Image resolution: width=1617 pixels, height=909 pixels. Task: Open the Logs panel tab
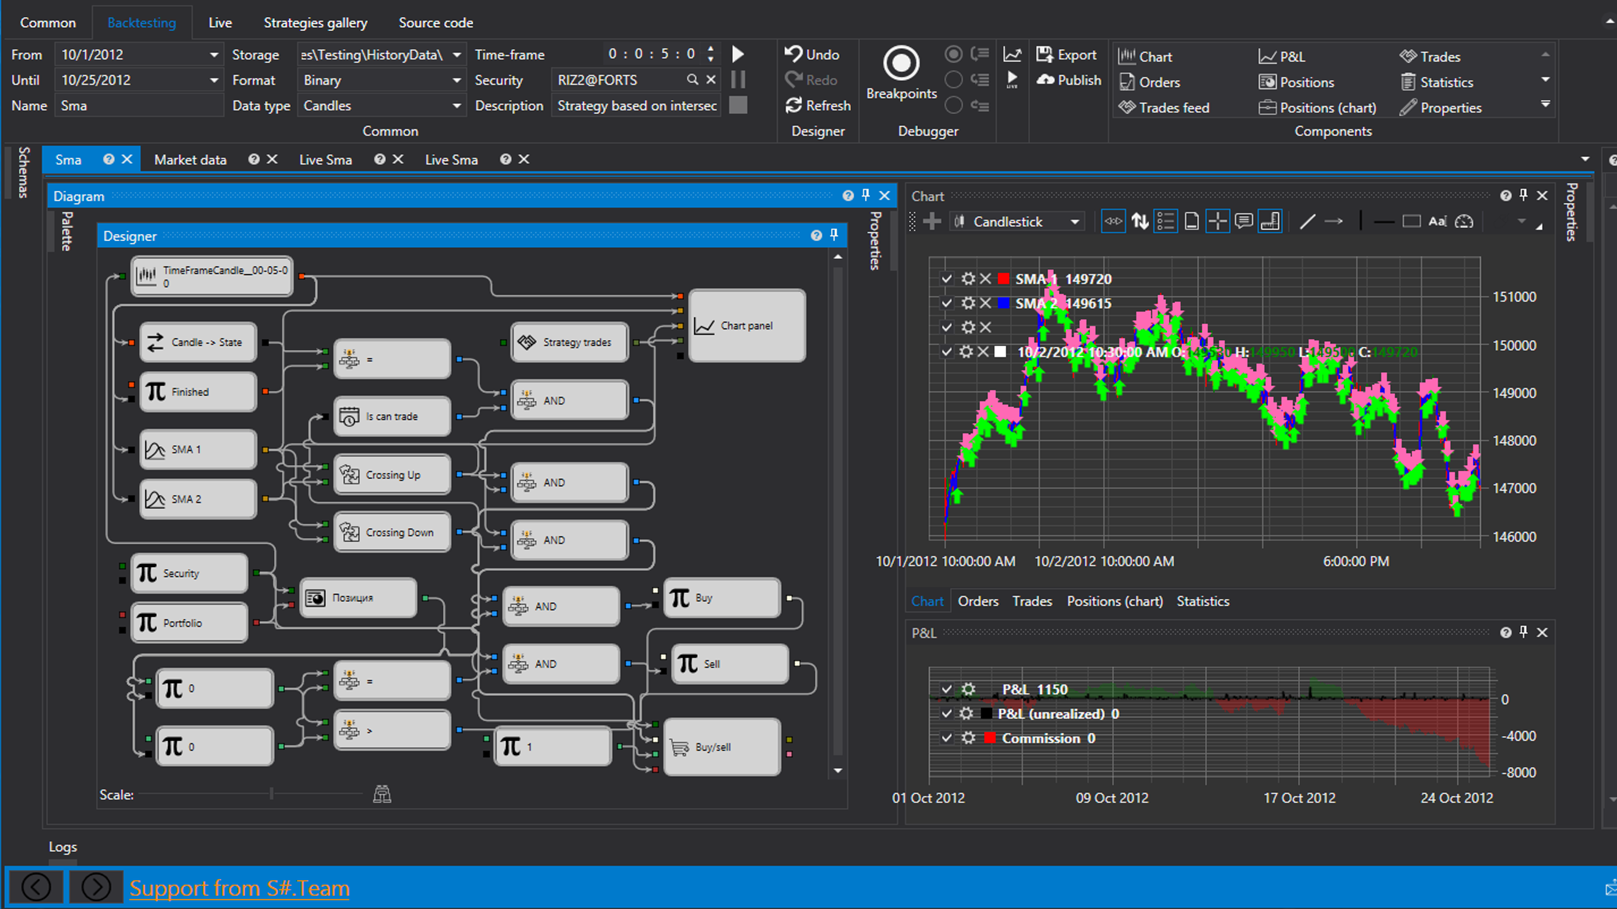pos(63,847)
